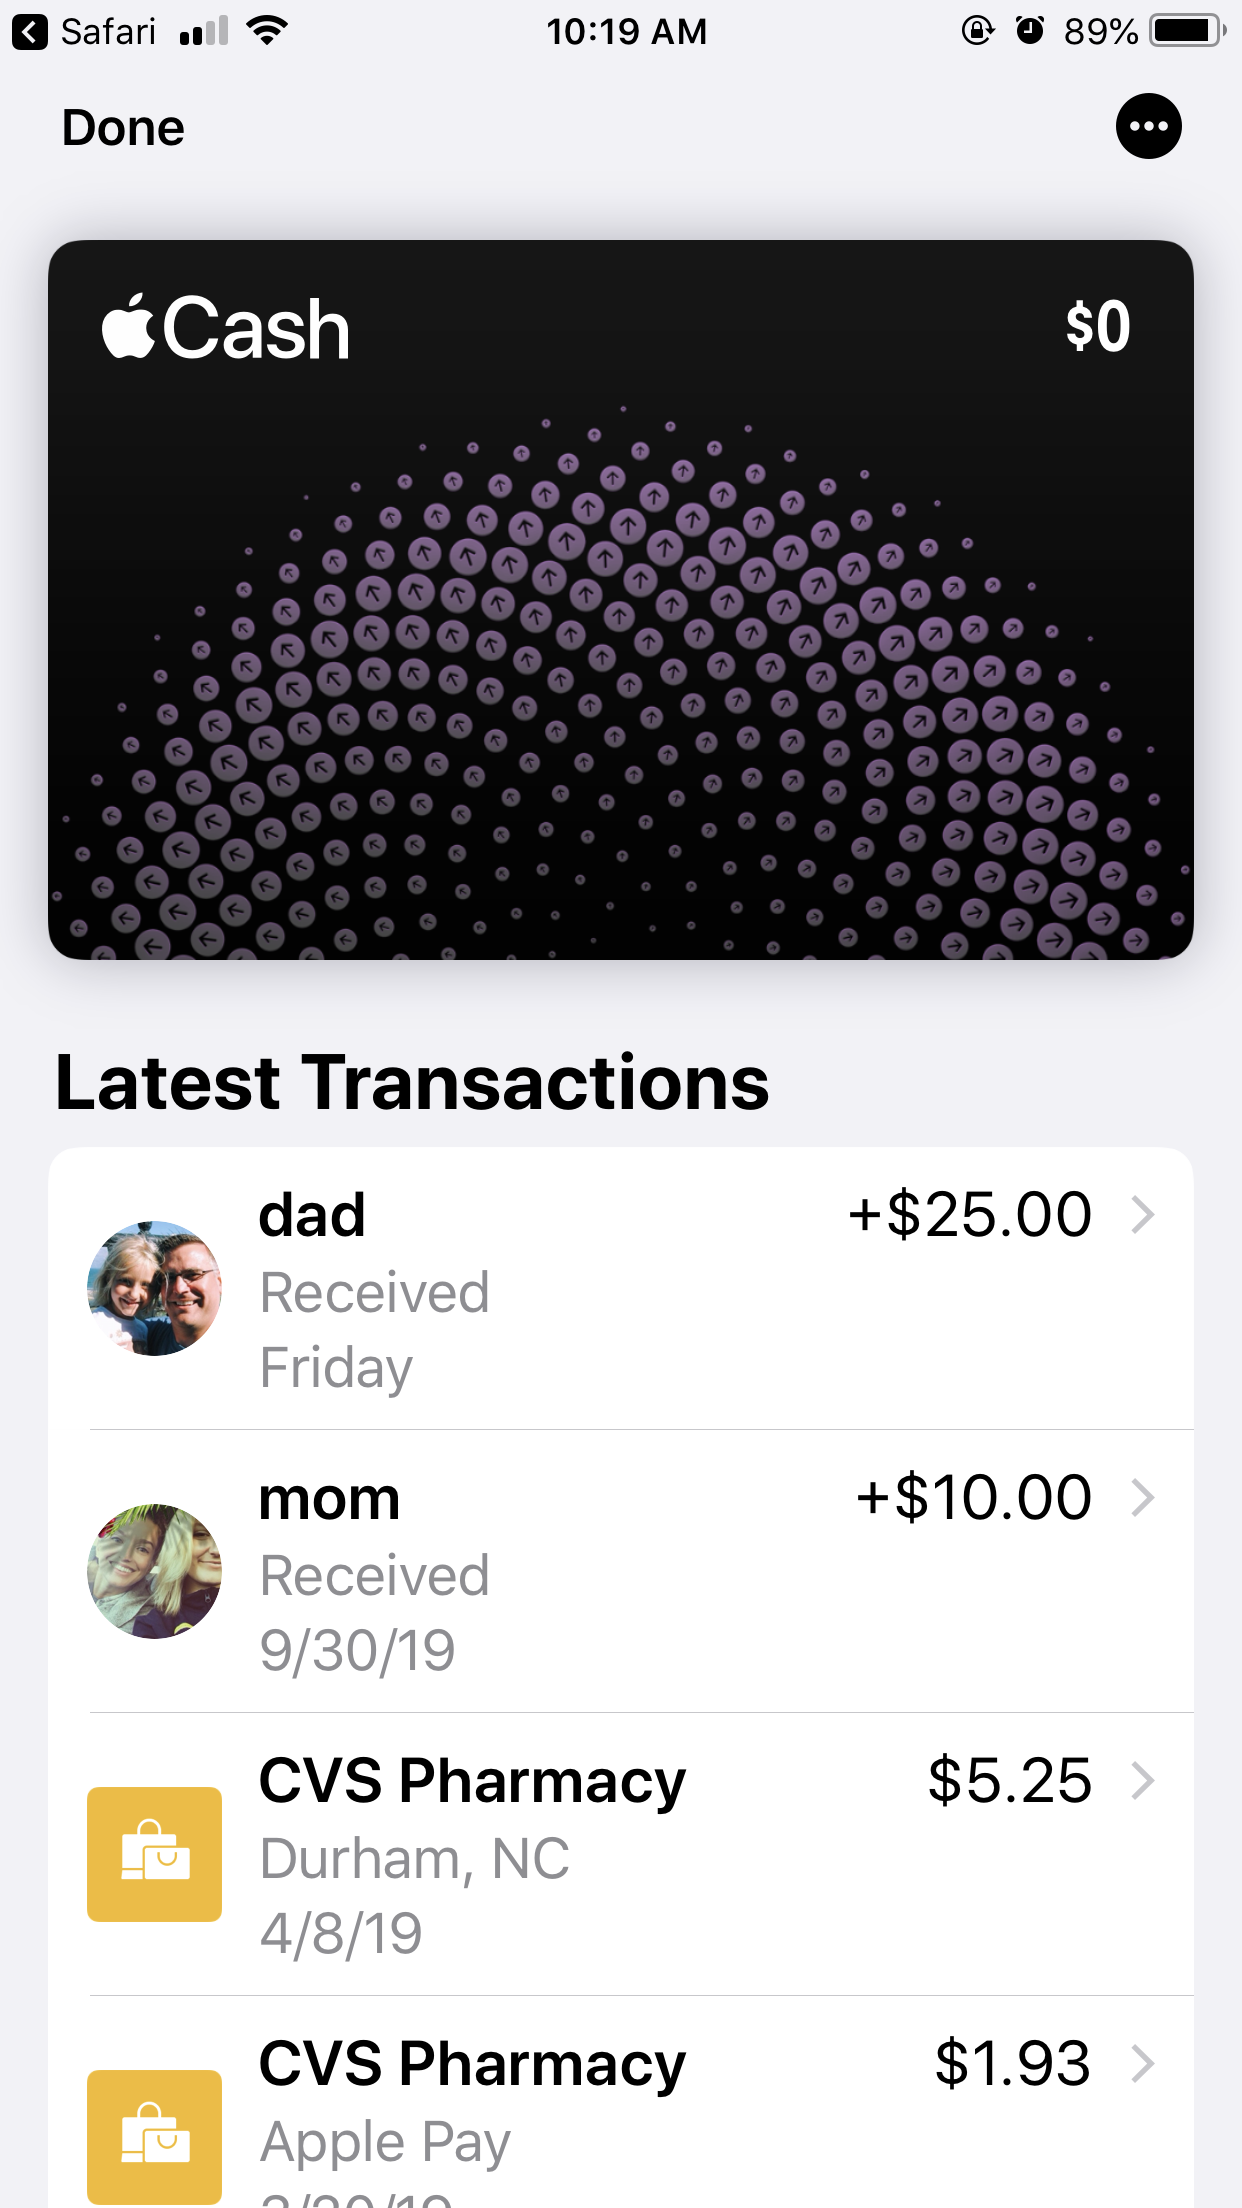This screenshot has height=2208, width=1242.
Task: Tap the first CVS Pharmacy shopping bag icon
Action: pos(154,1854)
